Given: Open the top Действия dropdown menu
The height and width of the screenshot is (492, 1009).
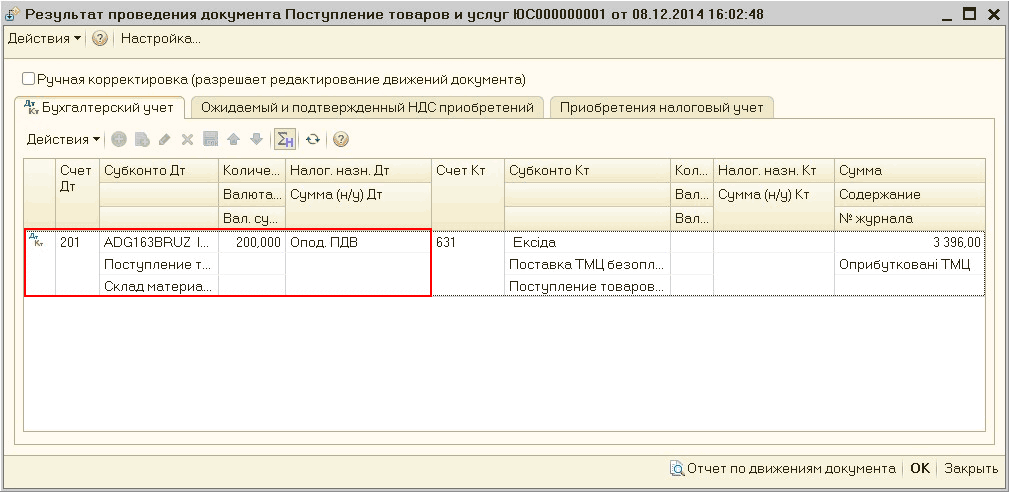Looking at the screenshot, I should coord(44,39).
